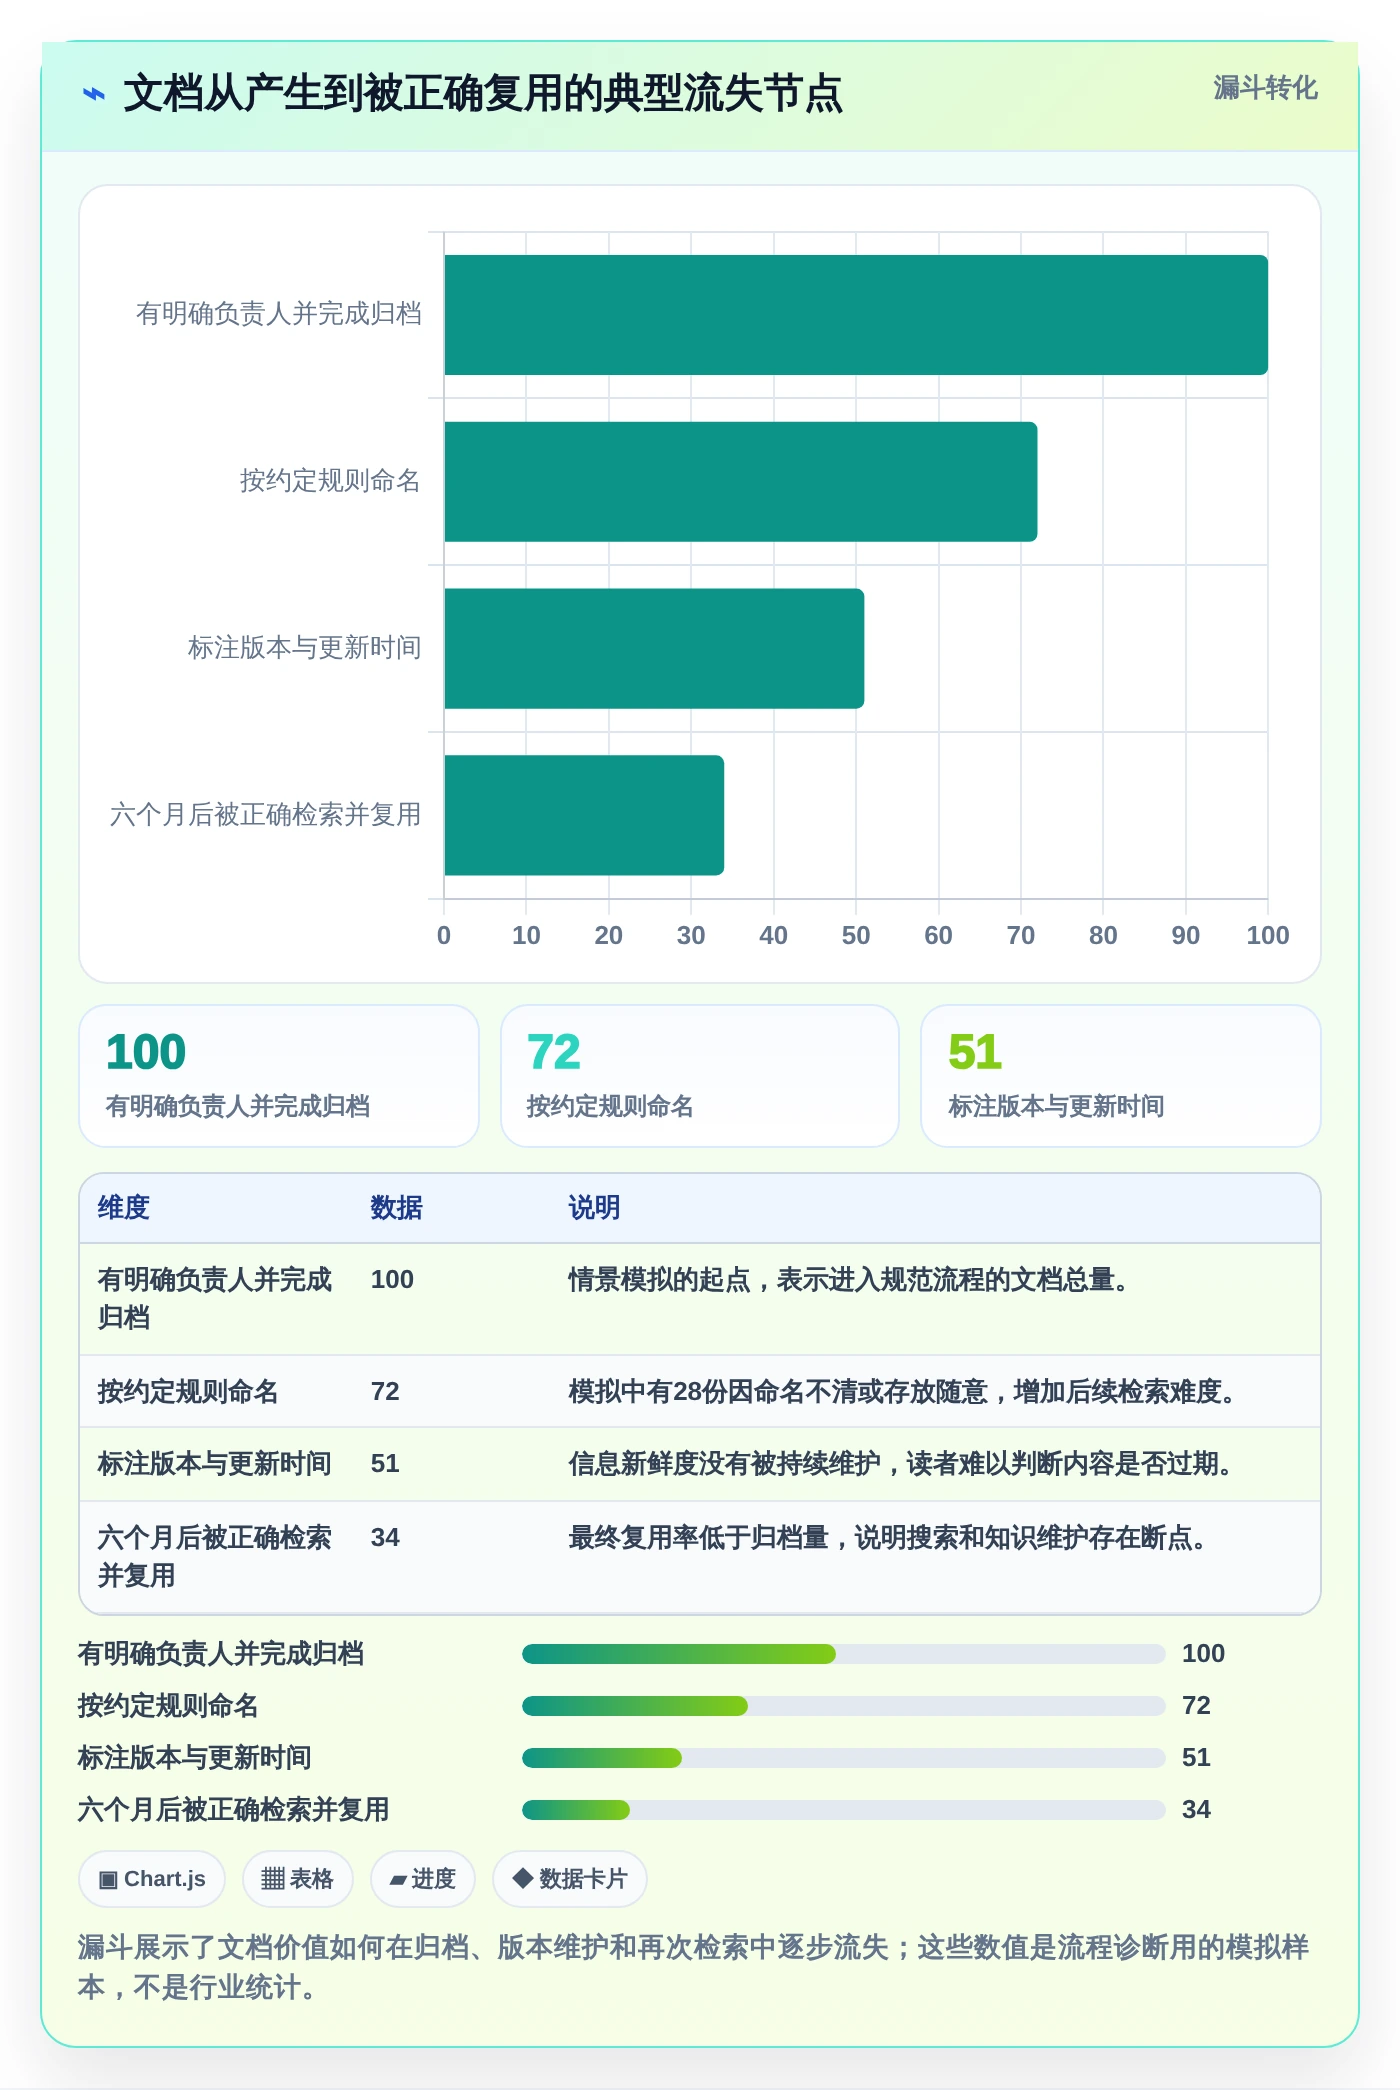The width and height of the screenshot is (1400, 2090).
Task: Click progress label 按约定规则命名
Action: click(169, 1706)
